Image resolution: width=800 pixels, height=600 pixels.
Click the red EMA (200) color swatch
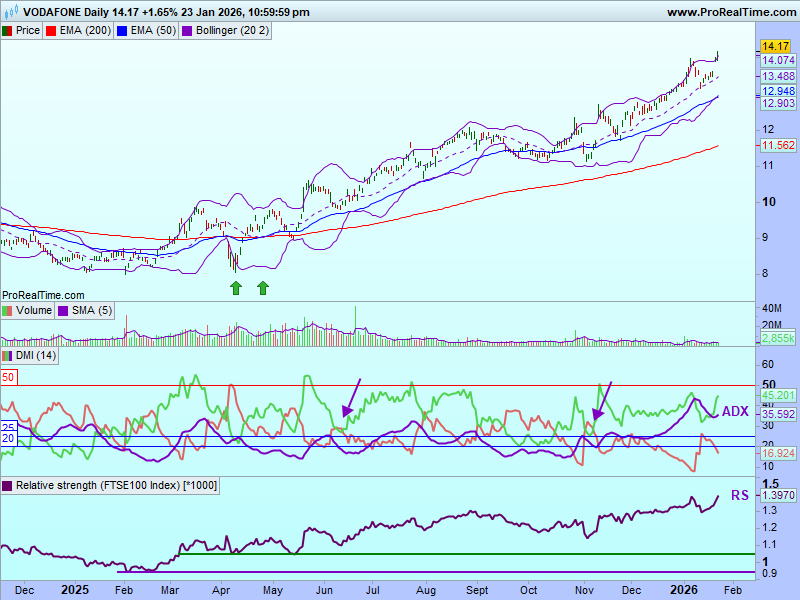pyautogui.click(x=52, y=31)
